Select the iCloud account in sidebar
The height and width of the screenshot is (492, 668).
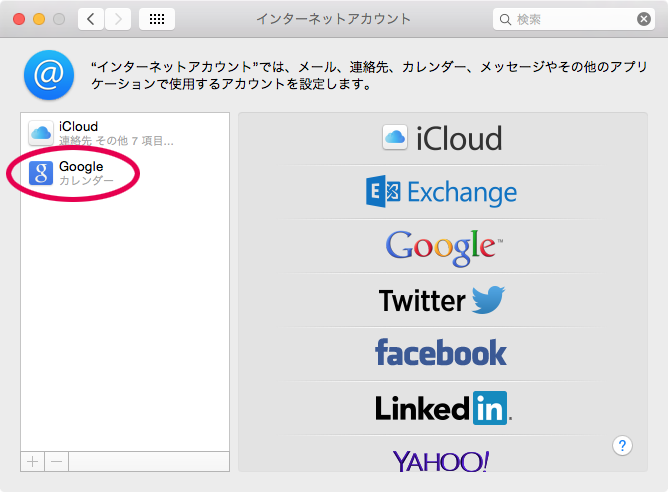[x=125, y=133]
